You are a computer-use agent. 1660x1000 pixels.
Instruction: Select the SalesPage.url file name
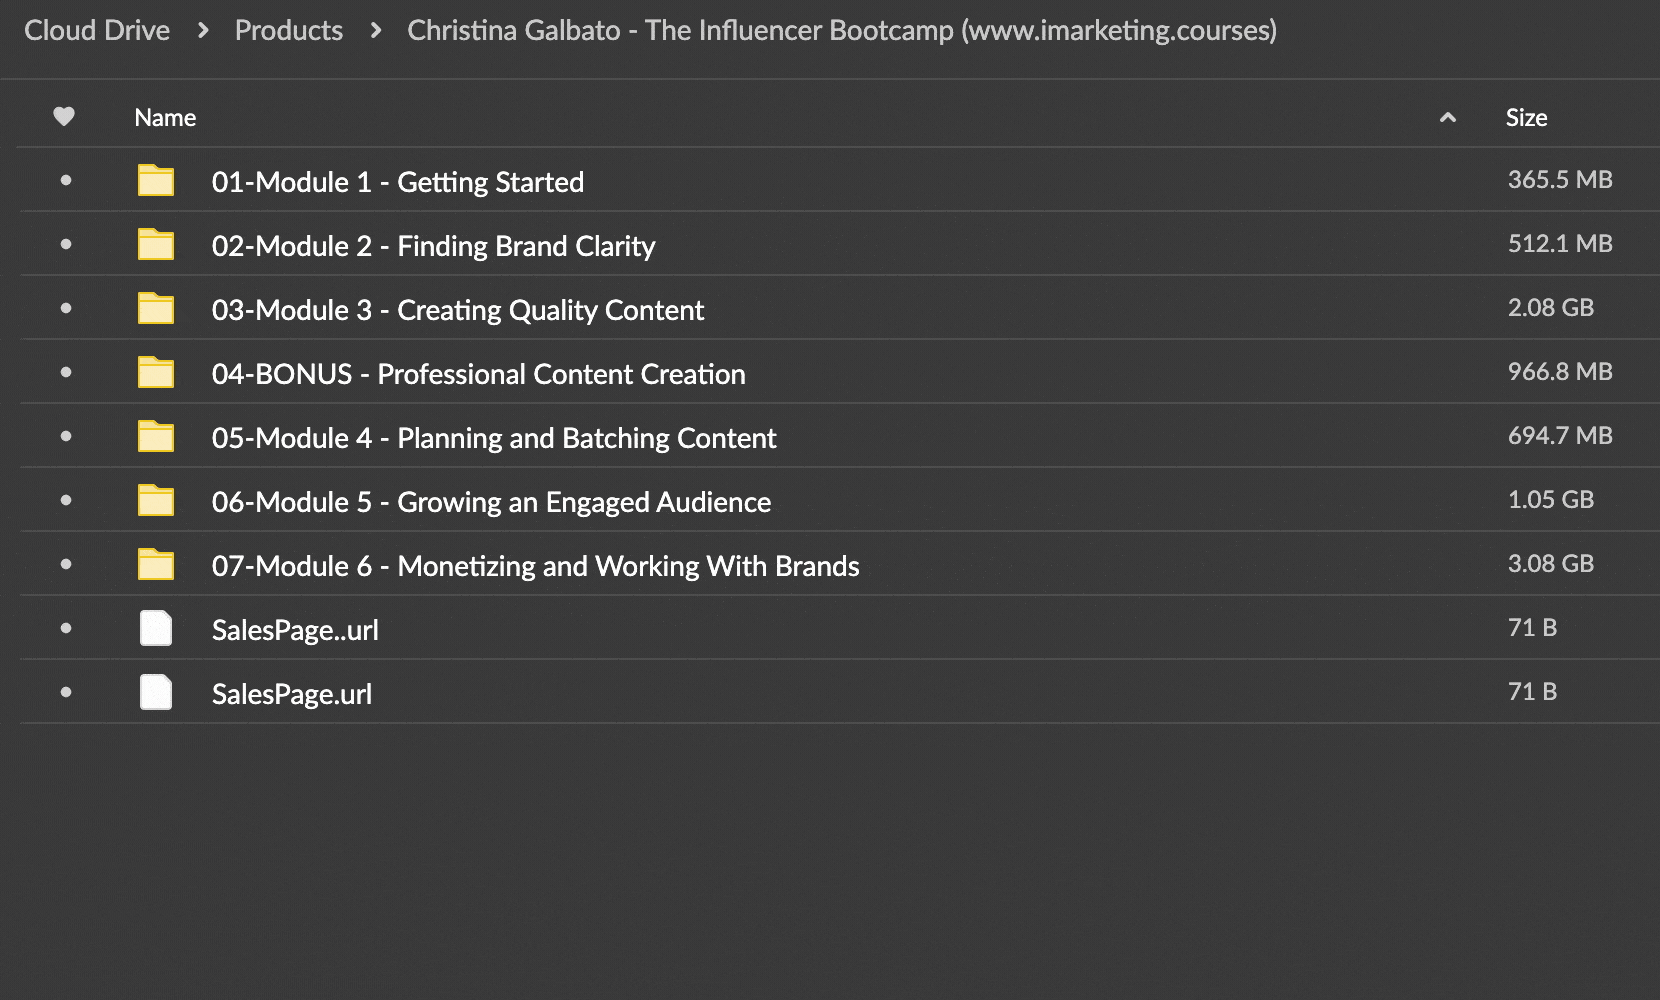(292, 694)
